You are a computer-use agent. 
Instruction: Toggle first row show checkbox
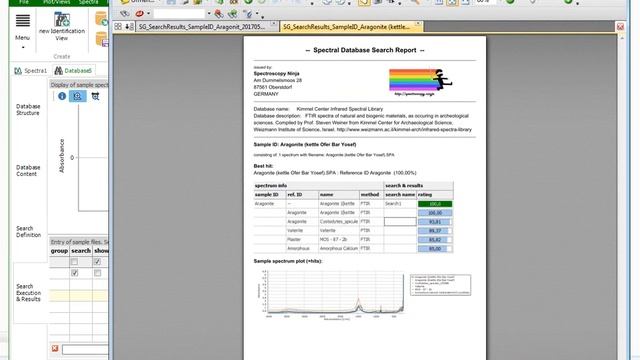pos(97,262)
